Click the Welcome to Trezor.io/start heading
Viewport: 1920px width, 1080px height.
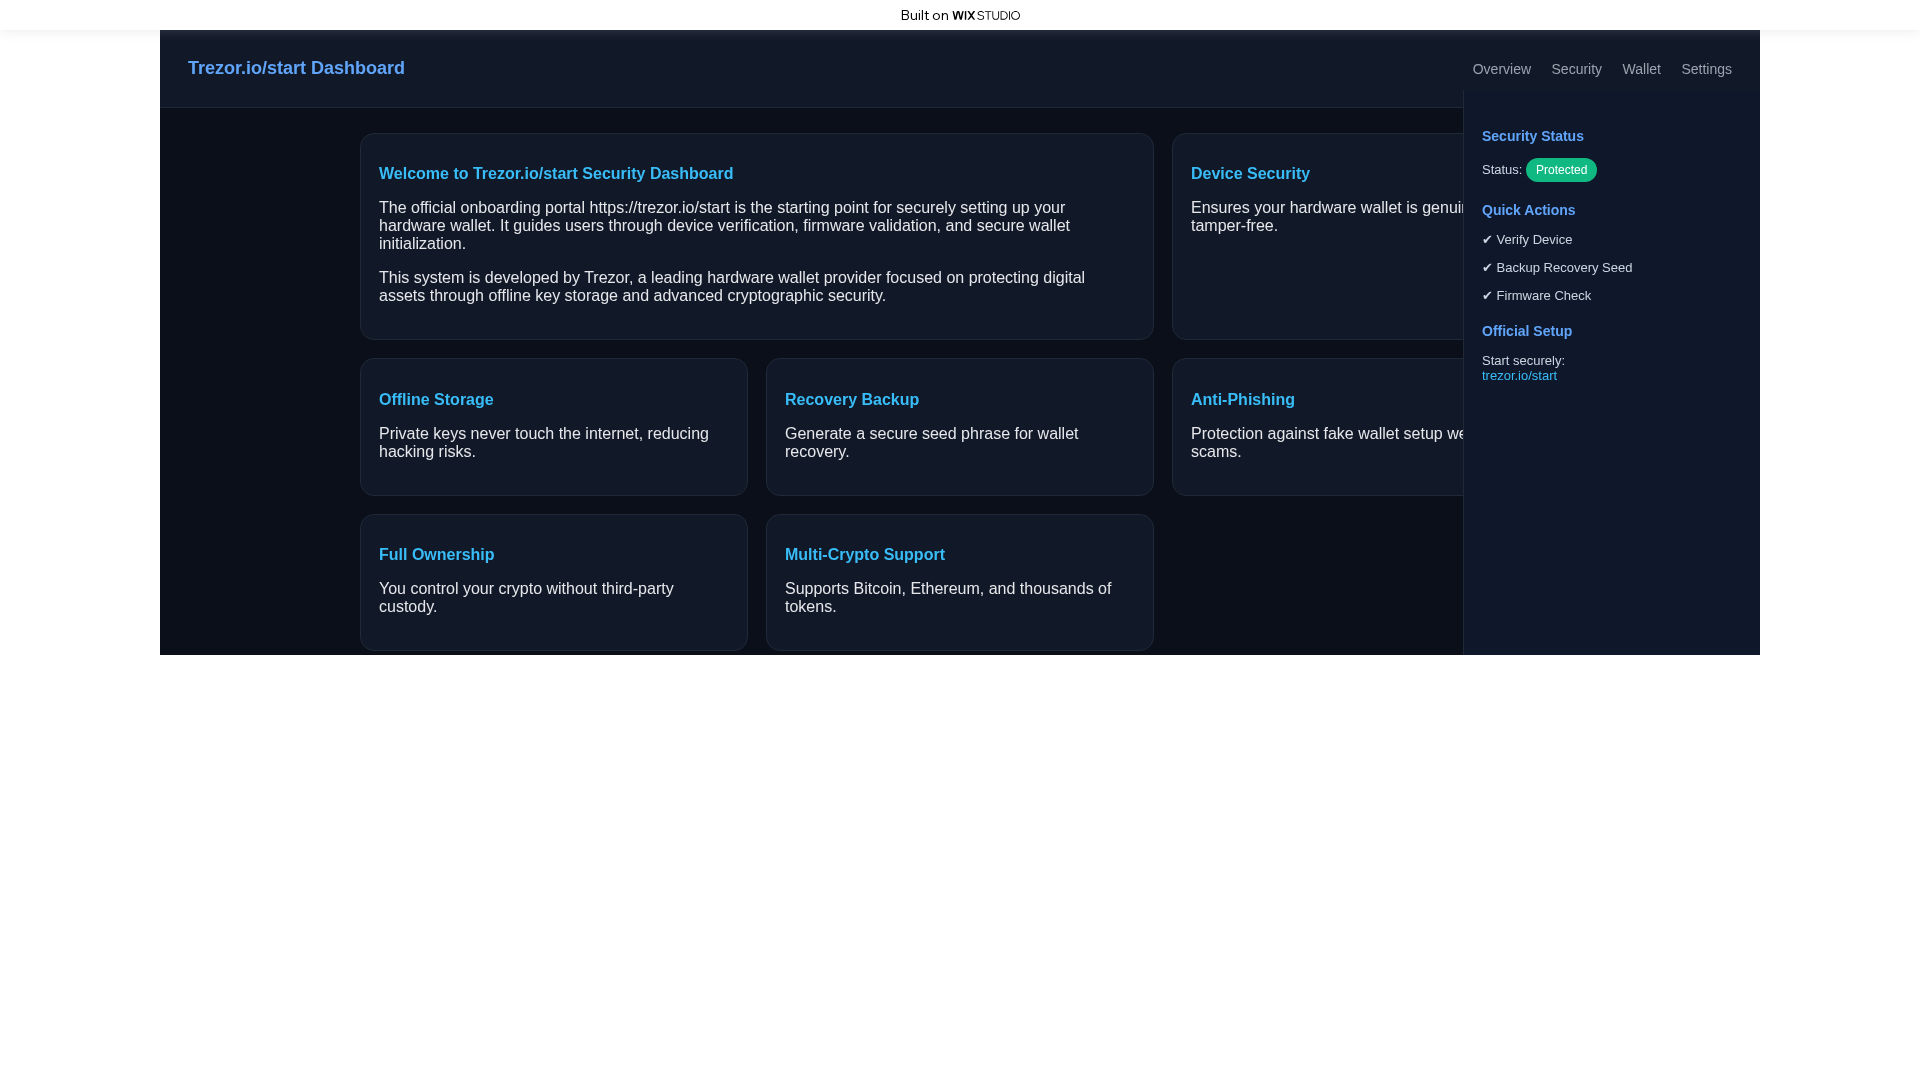tap(556, 174)
